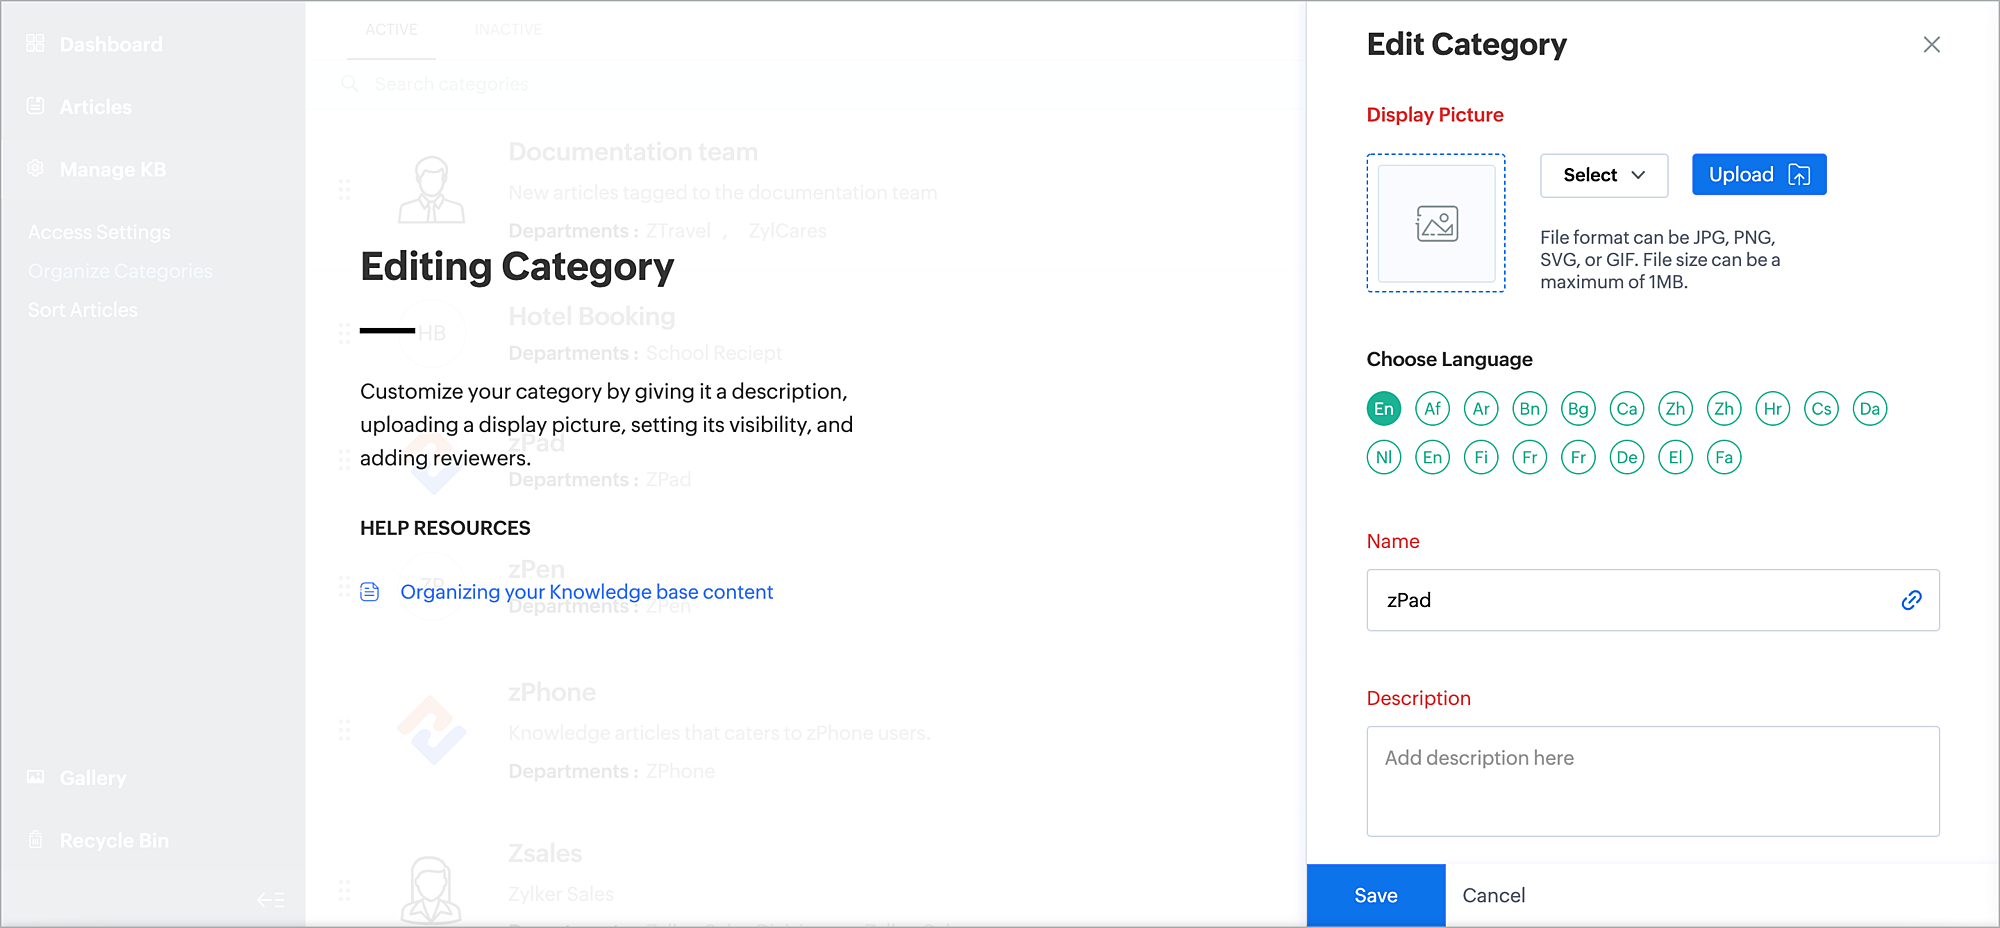This screenshot has height=928, width=2000.
Task: Select the Fa language circle
Action: pyautogui.click(x=1724, y=457)
